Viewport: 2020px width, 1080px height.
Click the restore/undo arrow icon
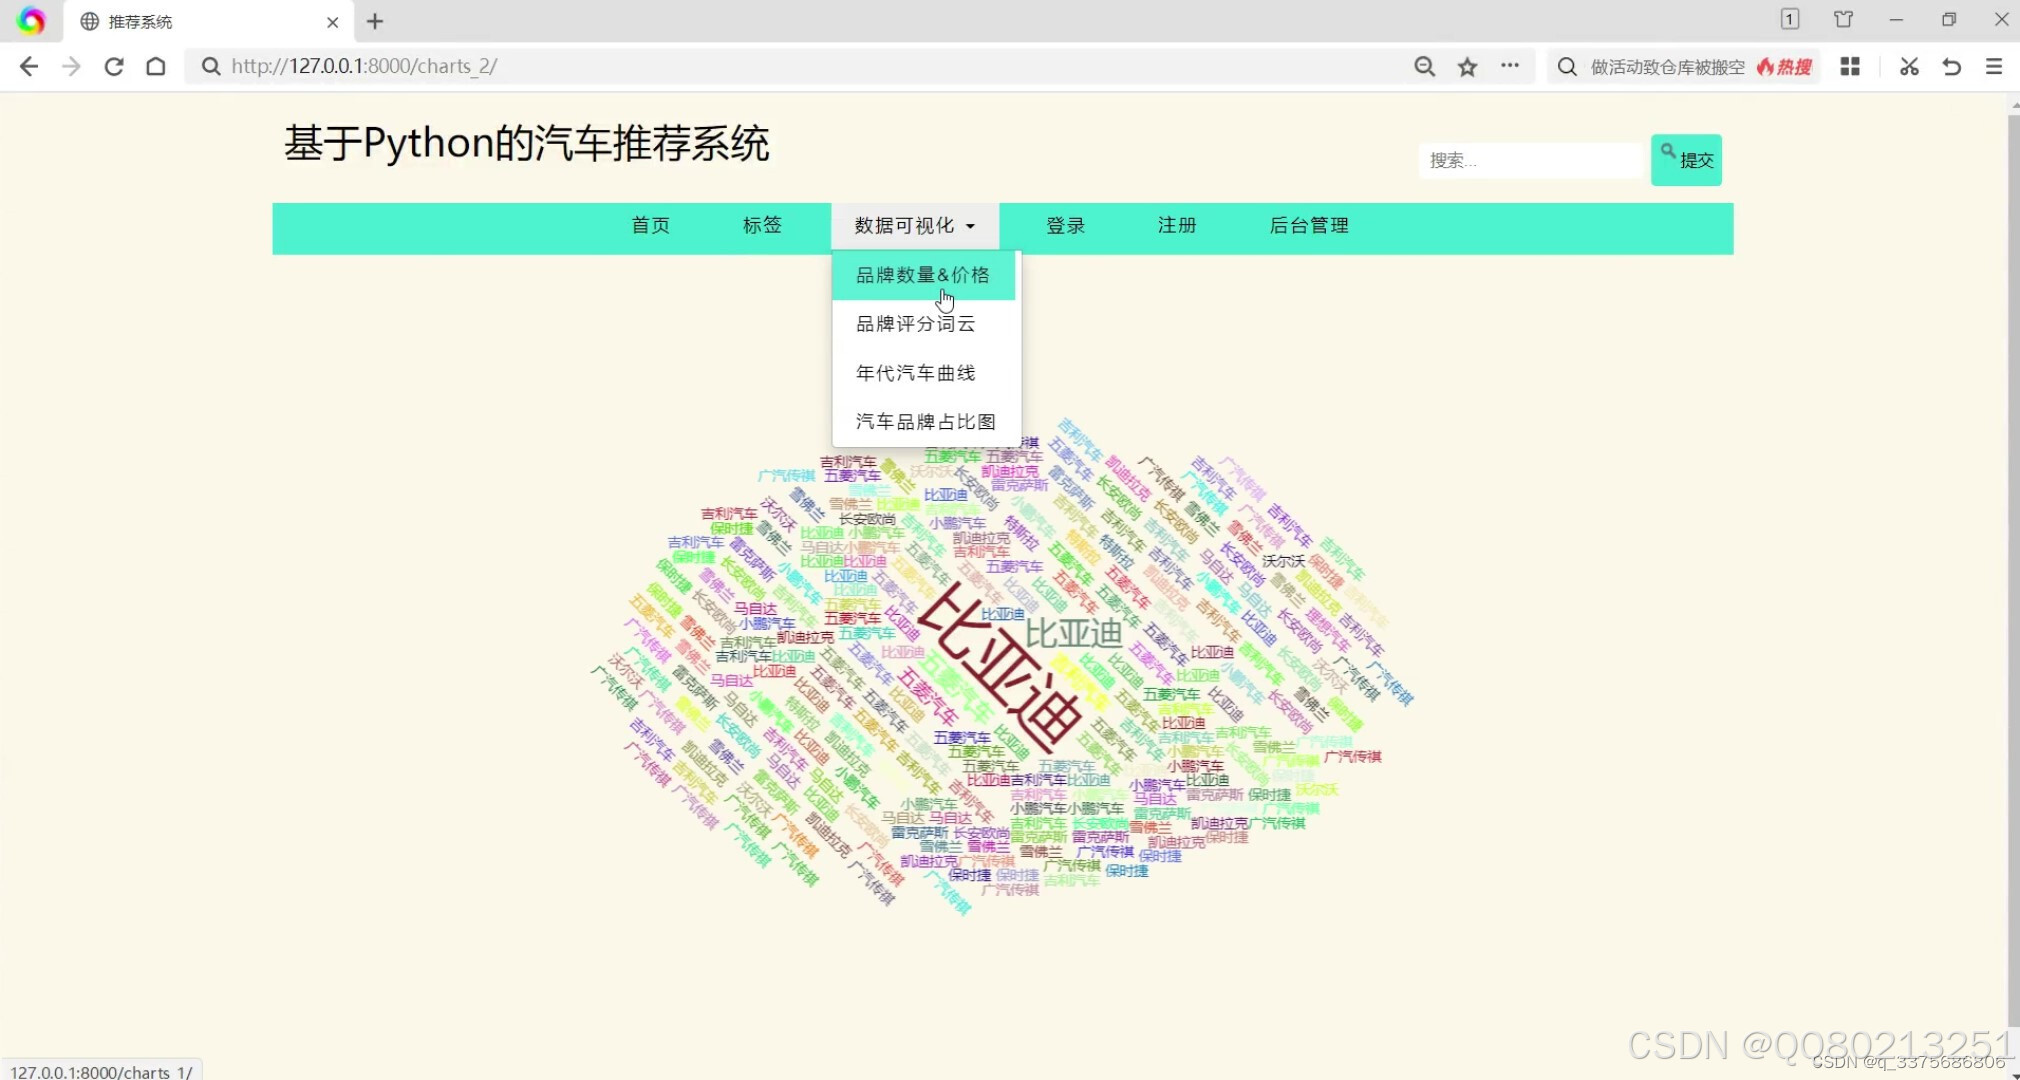(1951, 66)
